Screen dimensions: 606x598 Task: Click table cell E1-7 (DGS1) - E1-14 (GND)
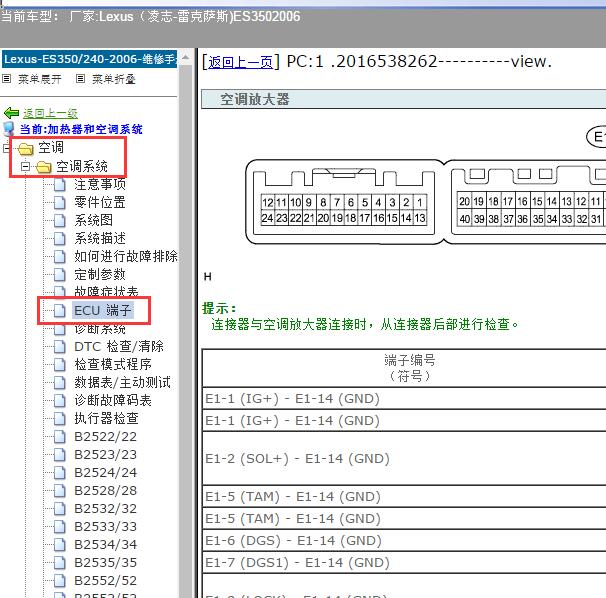(404, 563)
